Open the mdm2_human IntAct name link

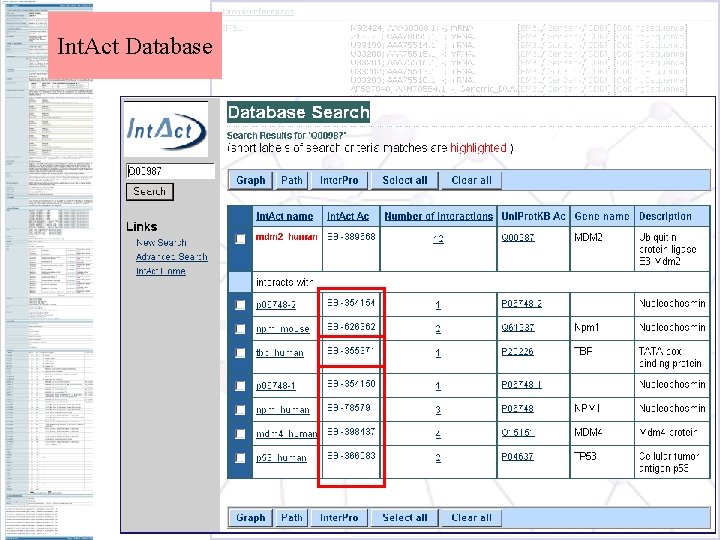point(287,237)
